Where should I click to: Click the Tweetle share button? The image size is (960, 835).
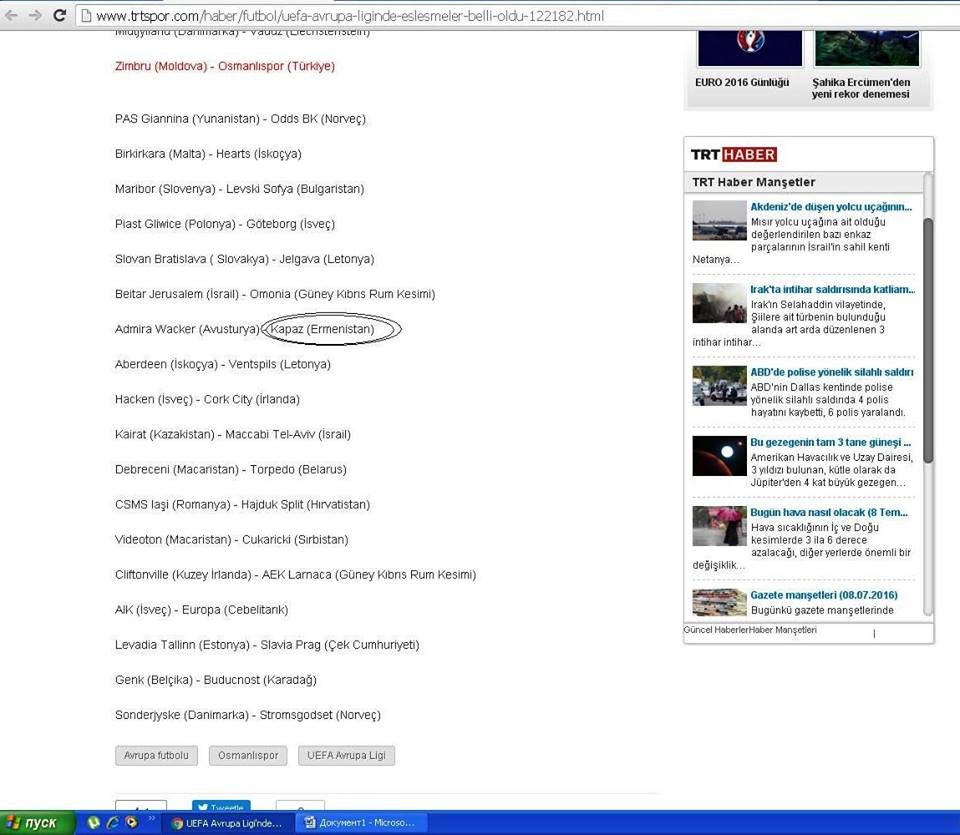tap(221, 806)
